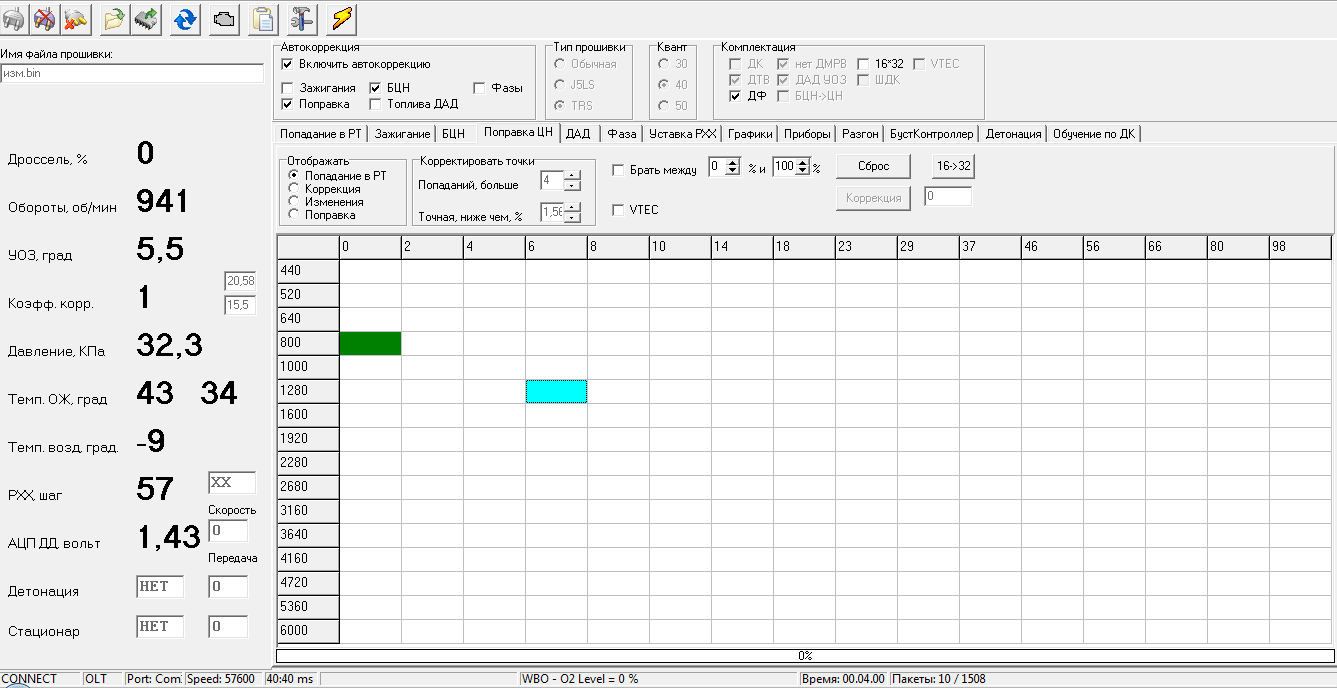This screenshot has width=1337, height=688.
Task: Click the 'Попаданий, больше' value field
Action: (552, 181)
